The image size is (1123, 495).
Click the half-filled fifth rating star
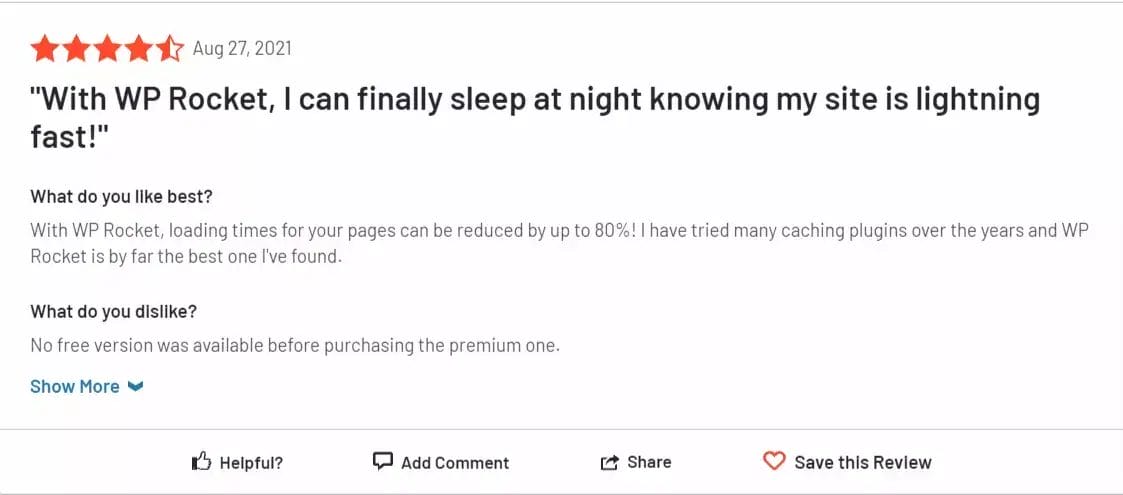point(170,48)
